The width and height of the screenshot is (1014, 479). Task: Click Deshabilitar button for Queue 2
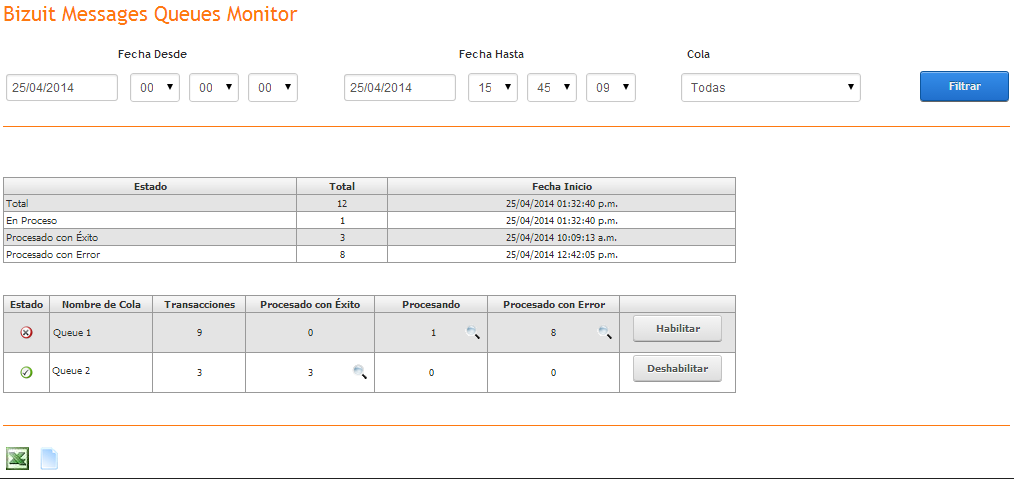click(677, 369)
